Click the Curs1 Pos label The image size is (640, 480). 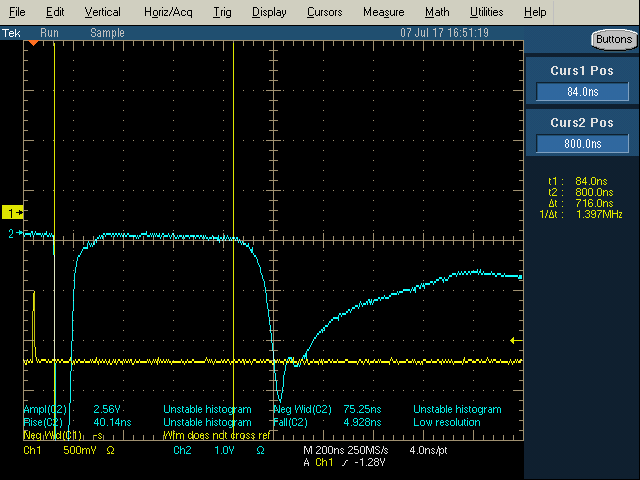coord(582,71)
